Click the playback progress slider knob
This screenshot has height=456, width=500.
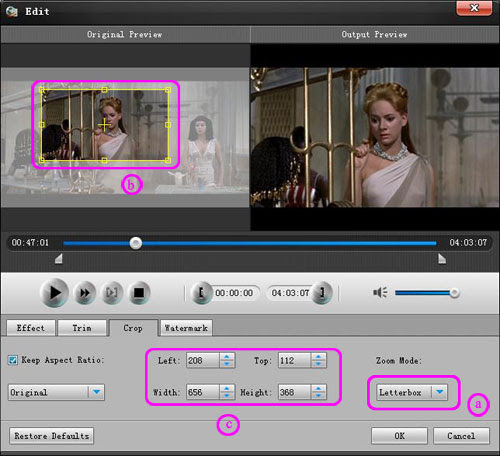136,243
